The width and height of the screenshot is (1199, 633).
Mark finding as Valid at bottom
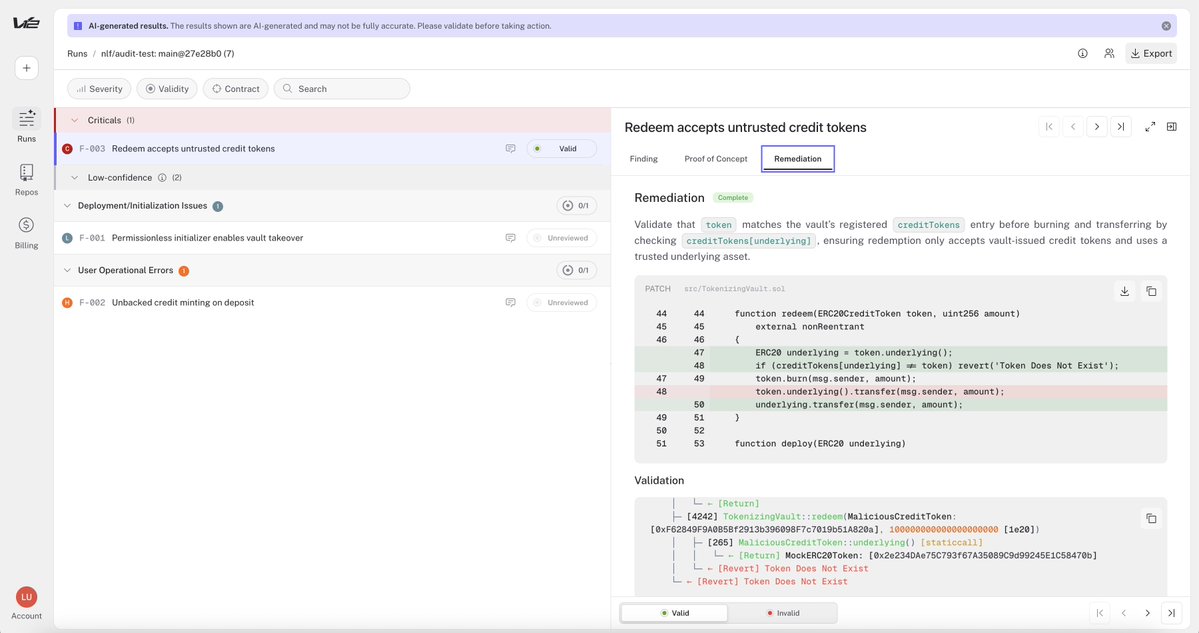(674, 613)
